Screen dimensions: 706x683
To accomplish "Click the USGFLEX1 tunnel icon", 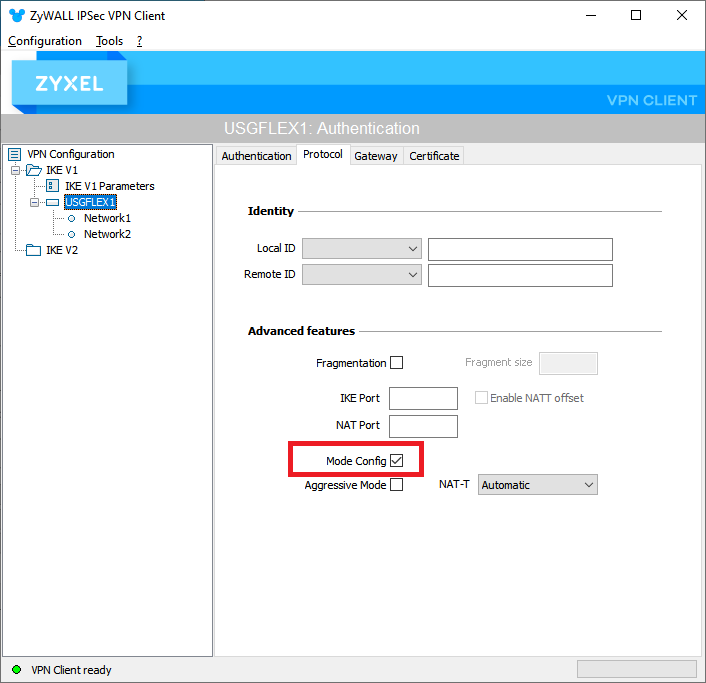I will [x=52, y=202].
